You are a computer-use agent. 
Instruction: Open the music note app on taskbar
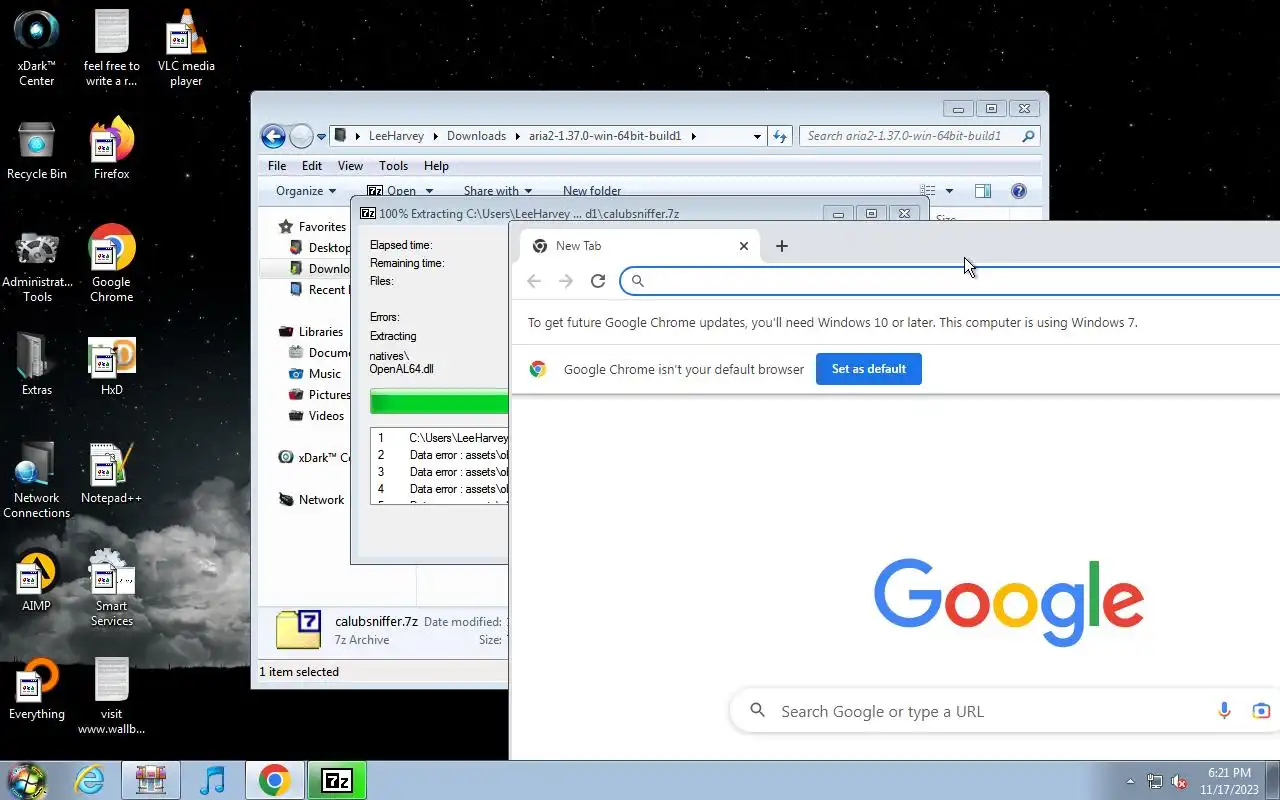click(212, 780)
